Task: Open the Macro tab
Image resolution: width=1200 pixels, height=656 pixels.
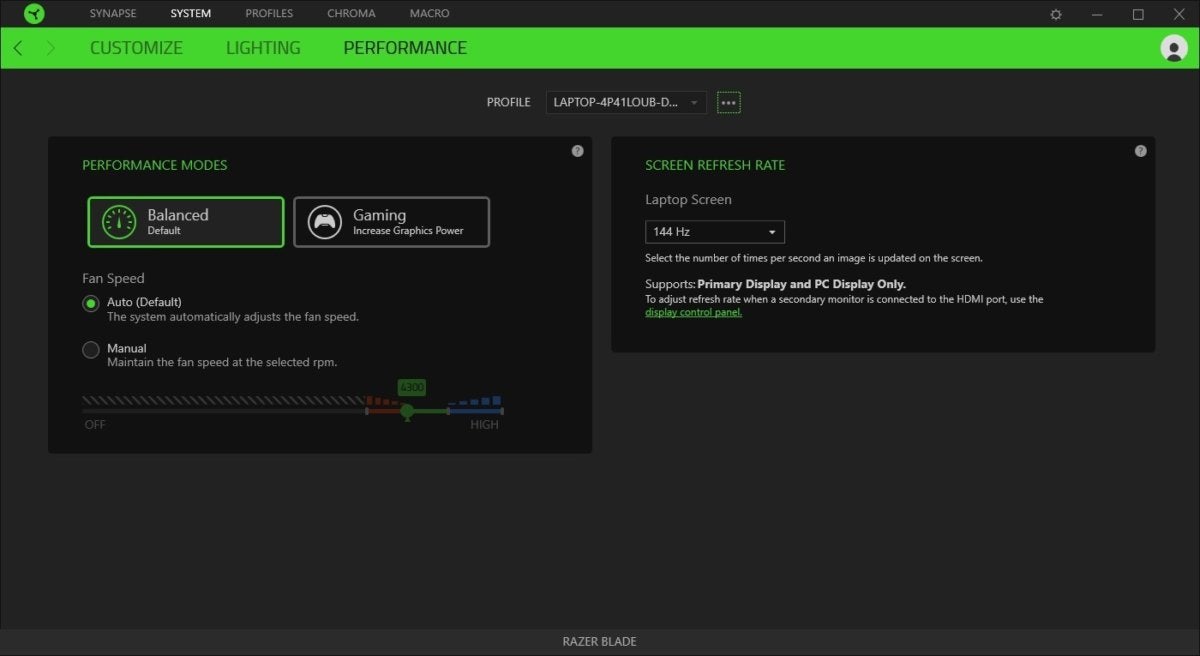Action: pos(429,14)
